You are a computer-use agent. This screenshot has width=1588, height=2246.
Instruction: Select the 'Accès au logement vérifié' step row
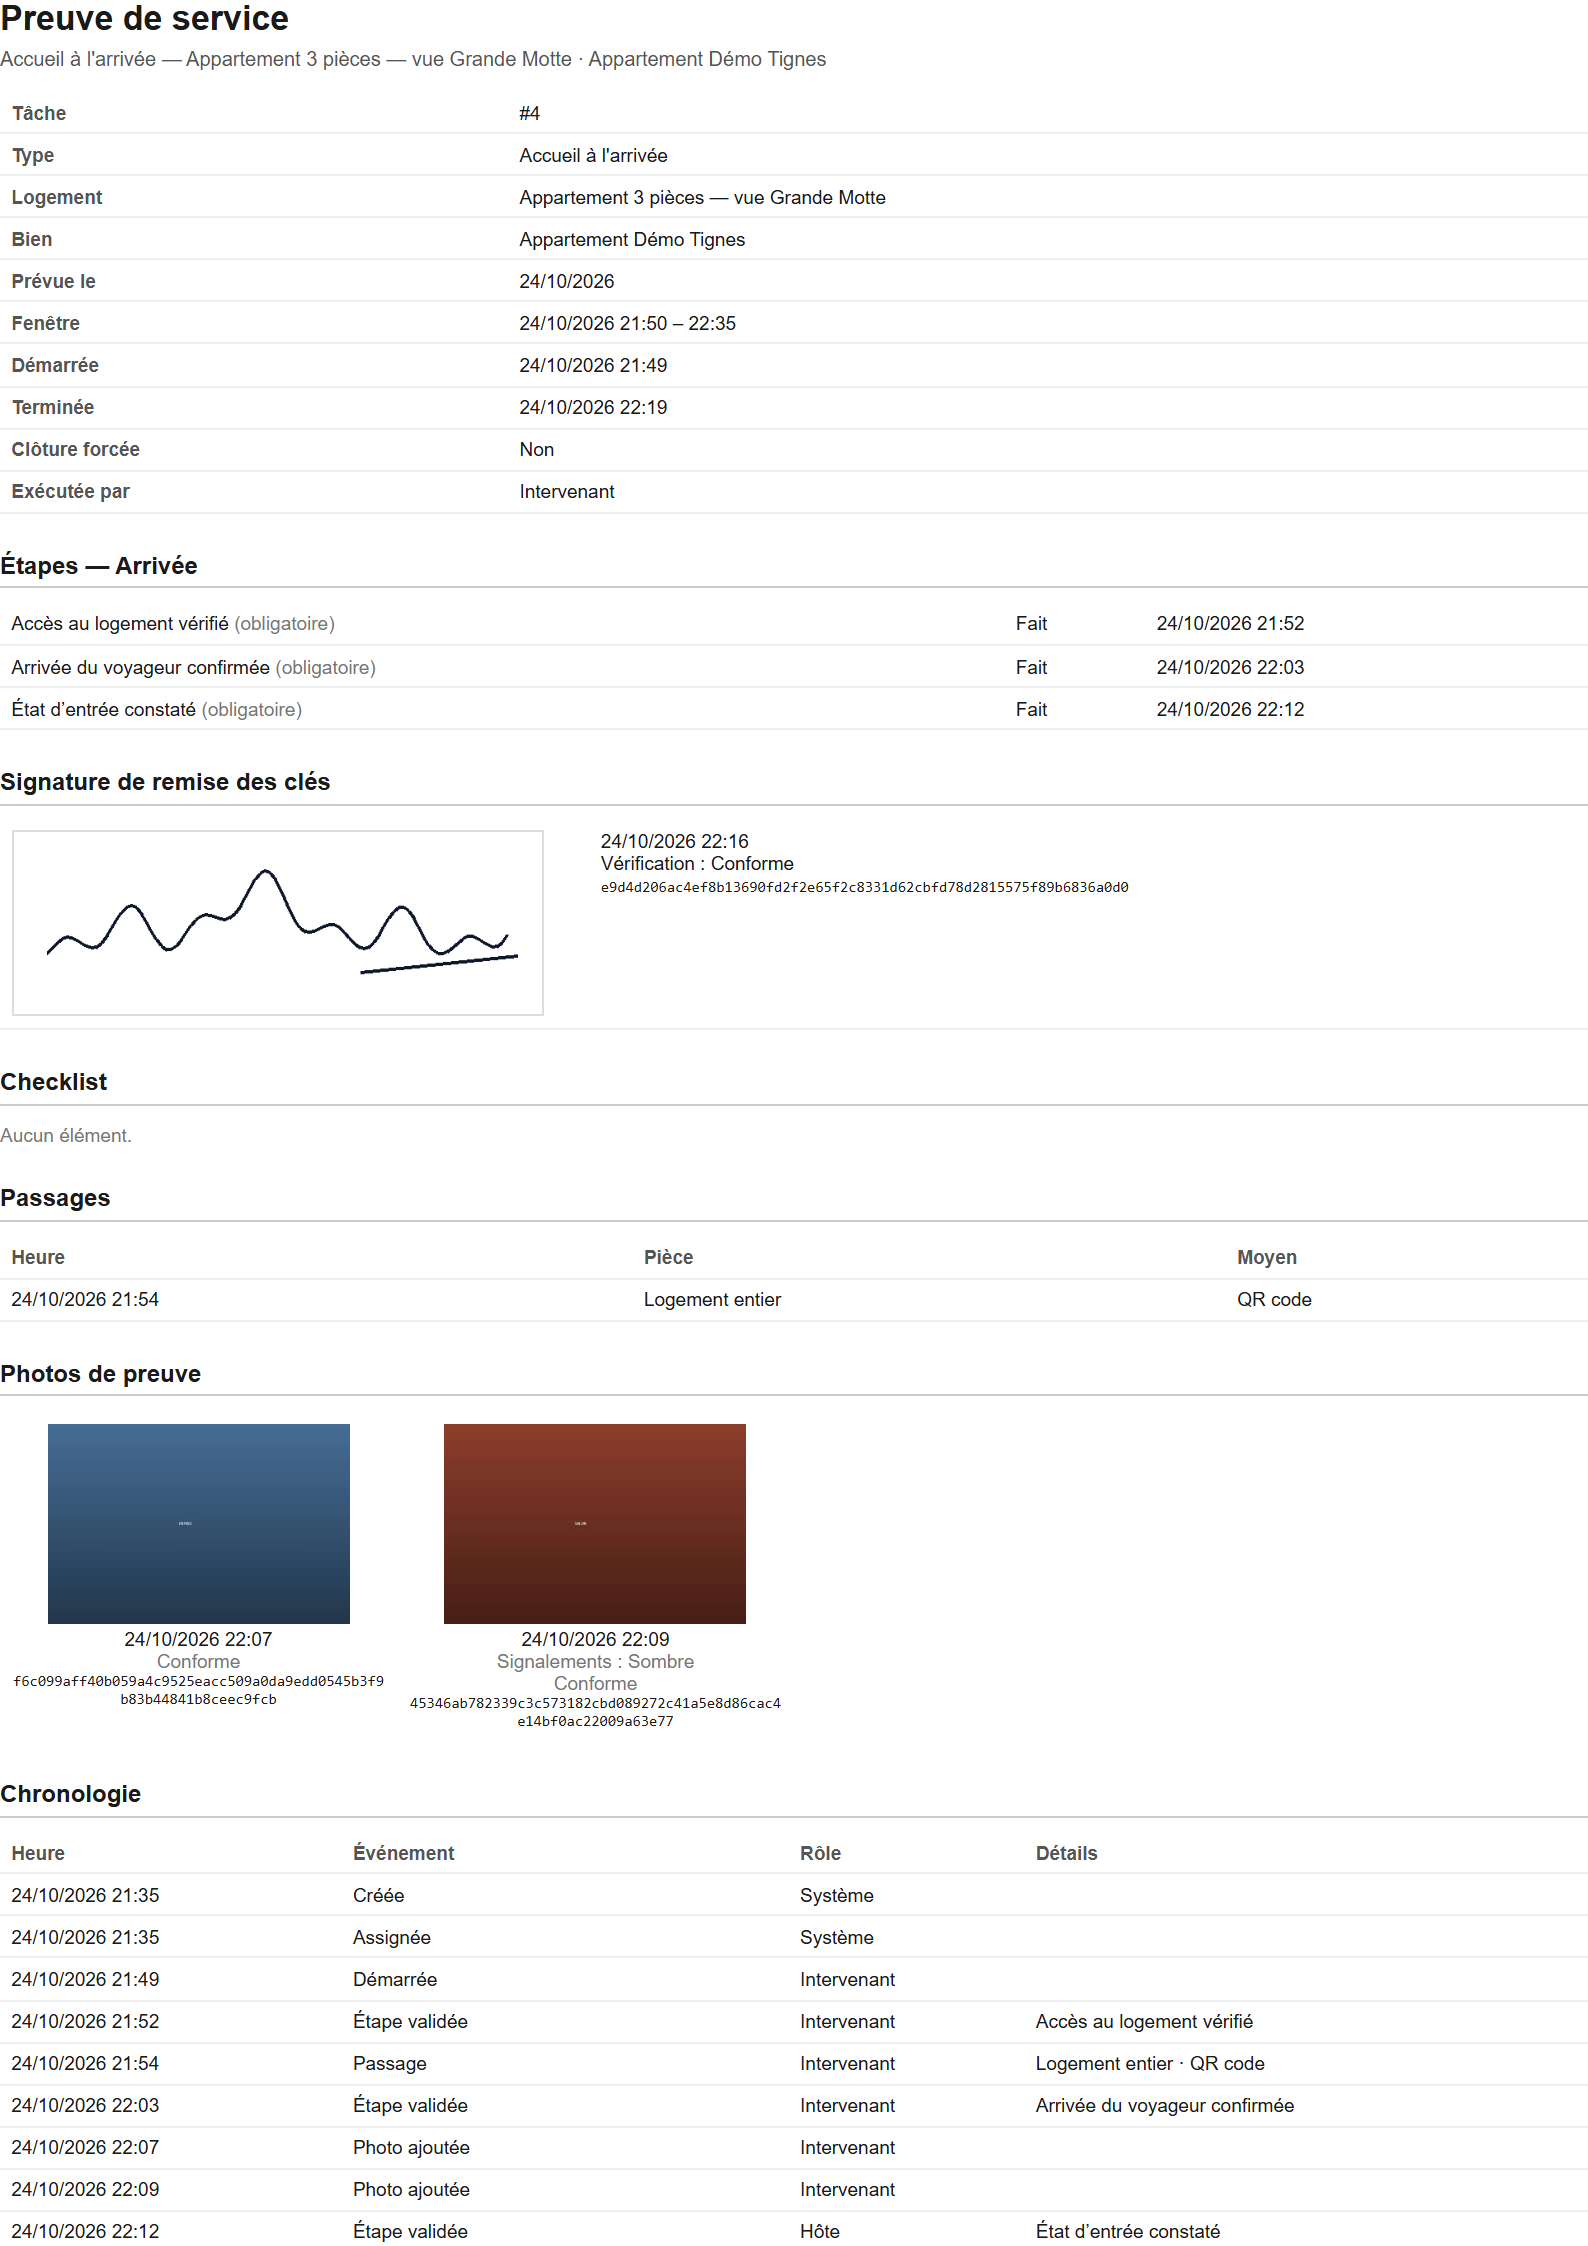point(794,623)
